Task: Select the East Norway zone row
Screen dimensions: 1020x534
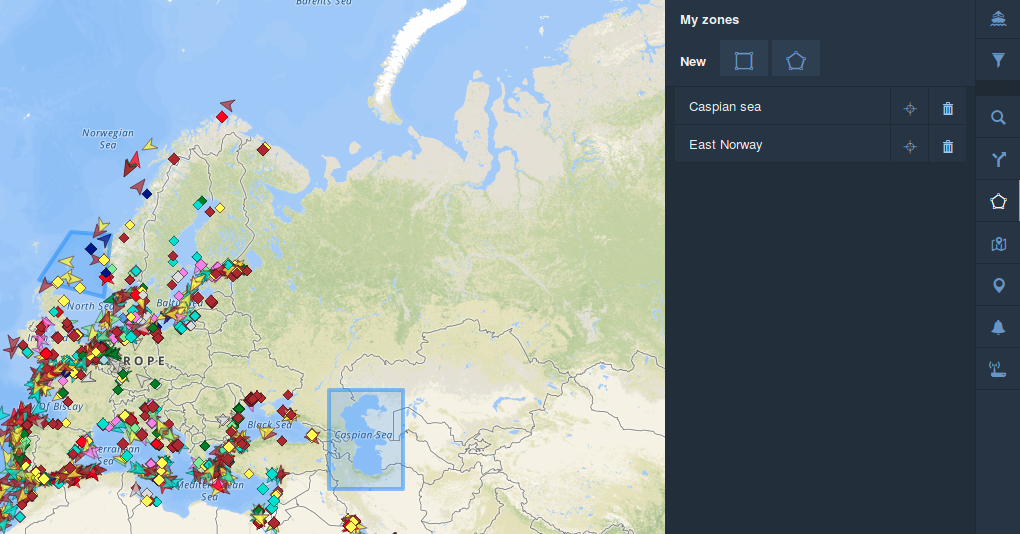Action: [783, 144]
